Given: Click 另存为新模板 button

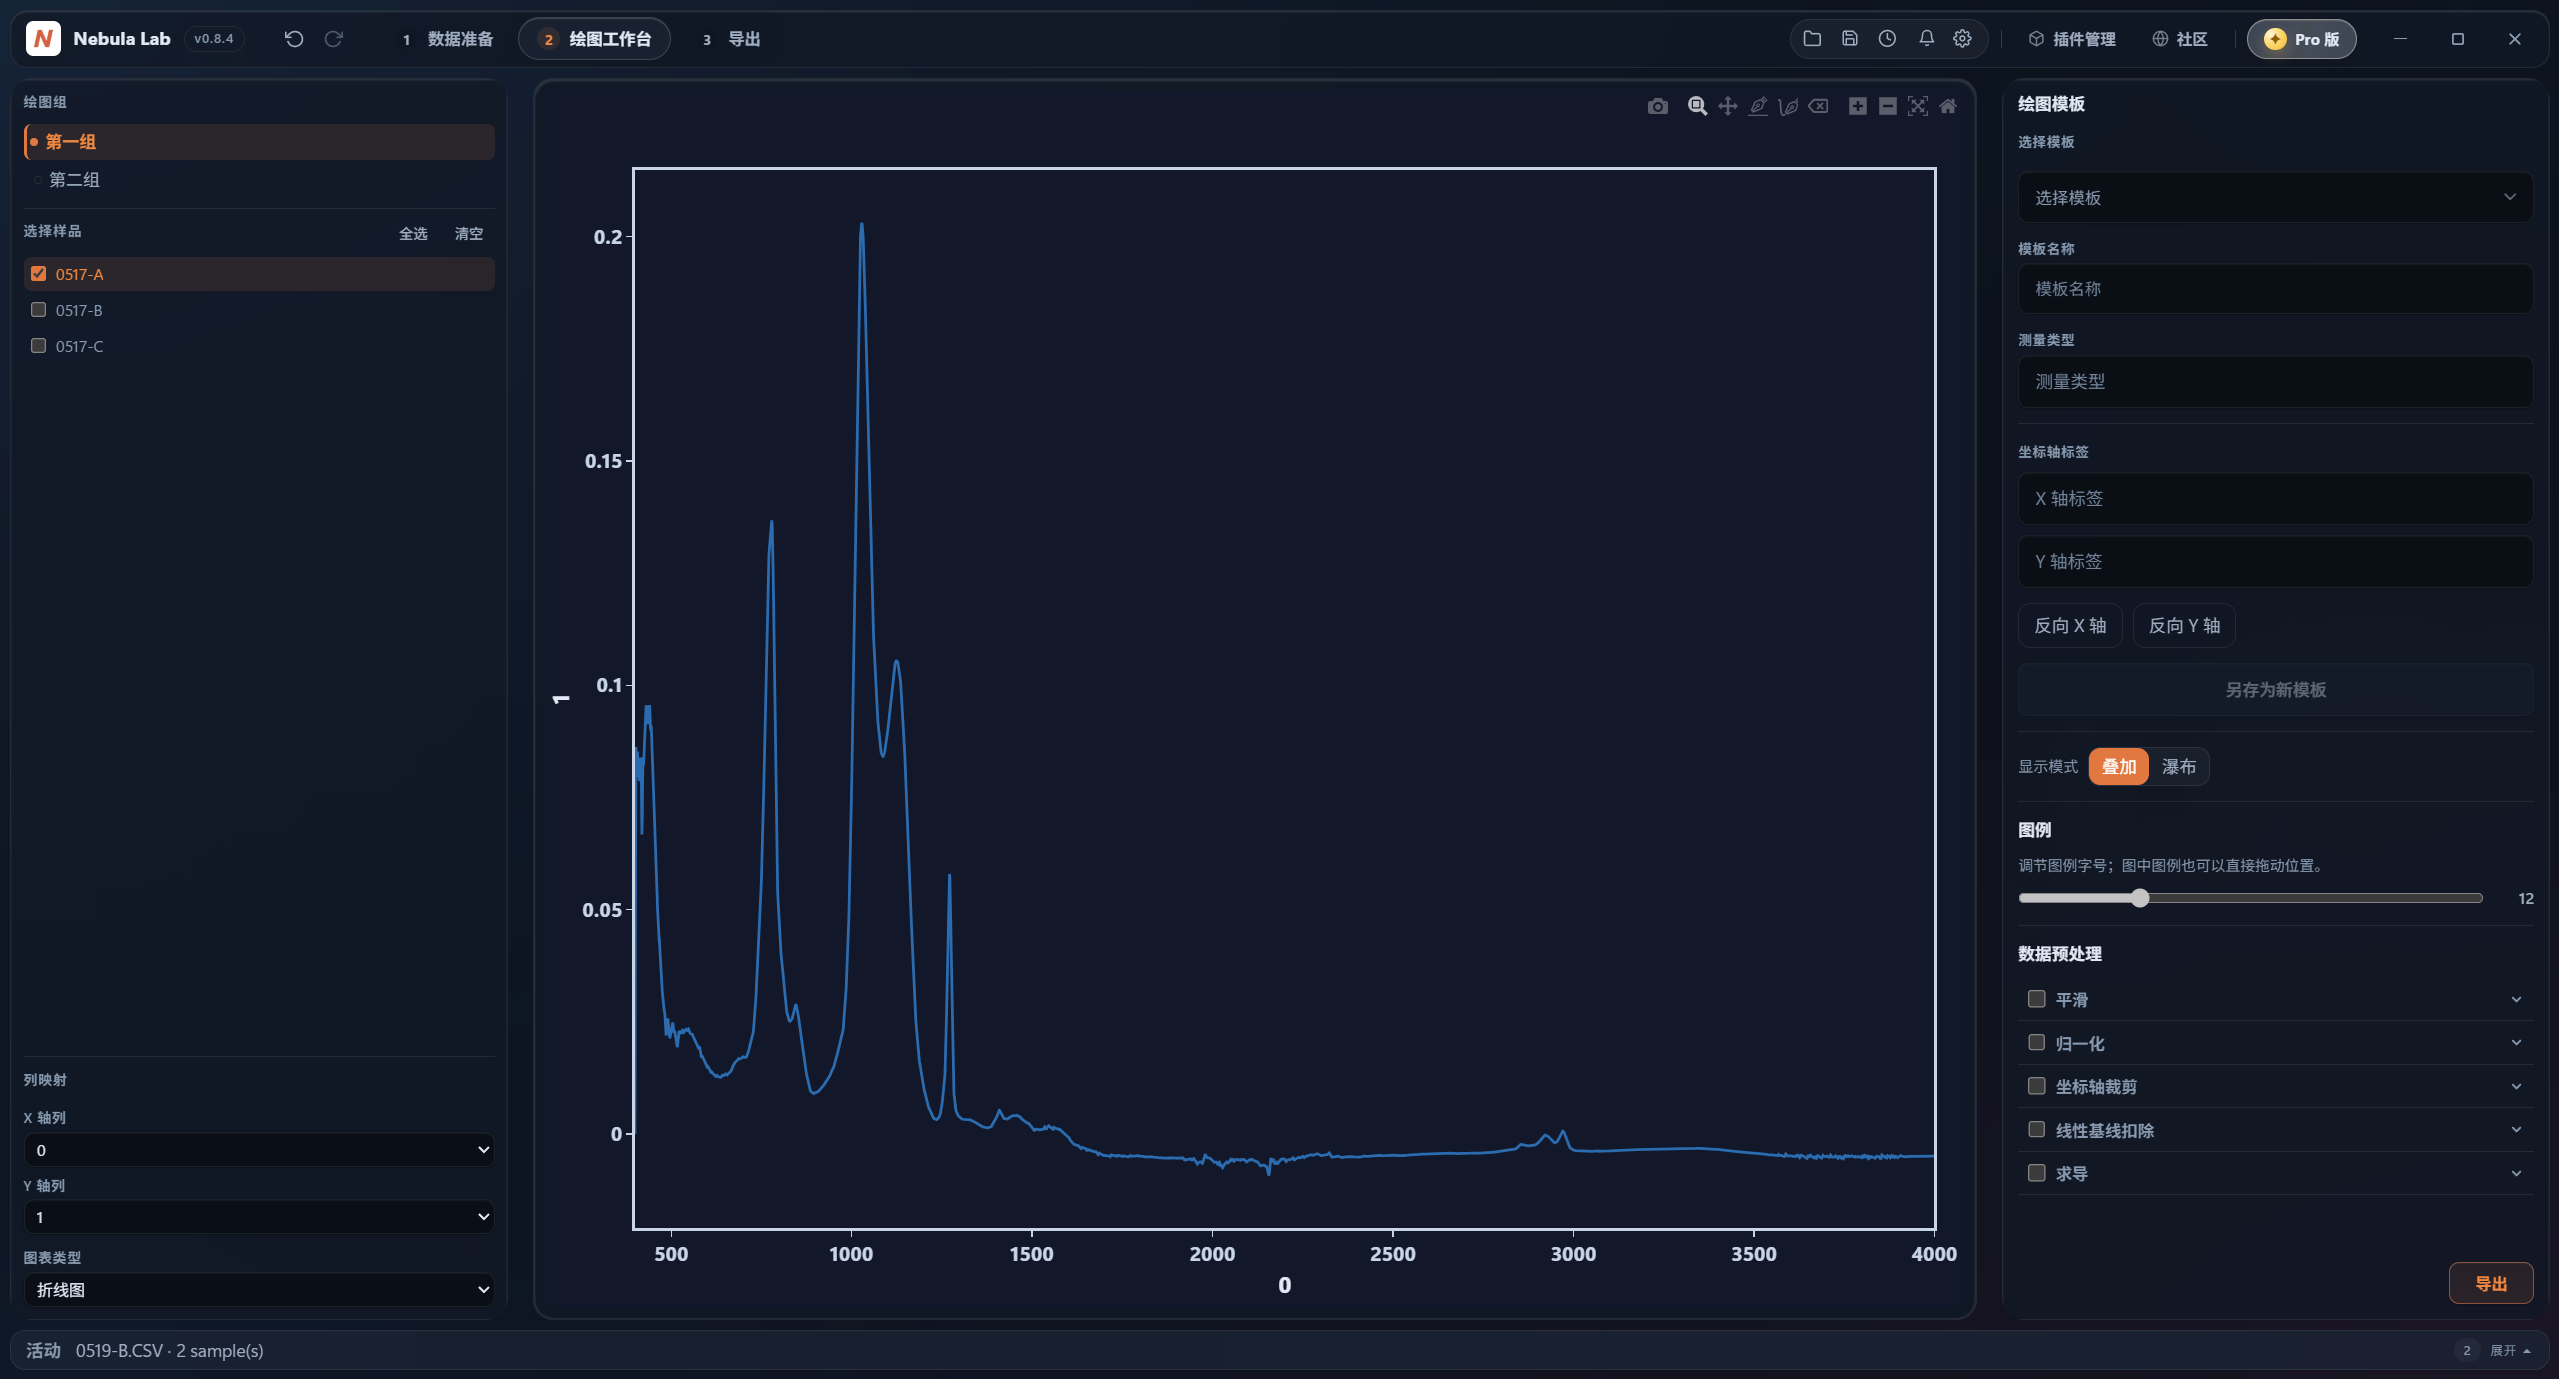Looking at the screenshot, I should pos(2274,690).
